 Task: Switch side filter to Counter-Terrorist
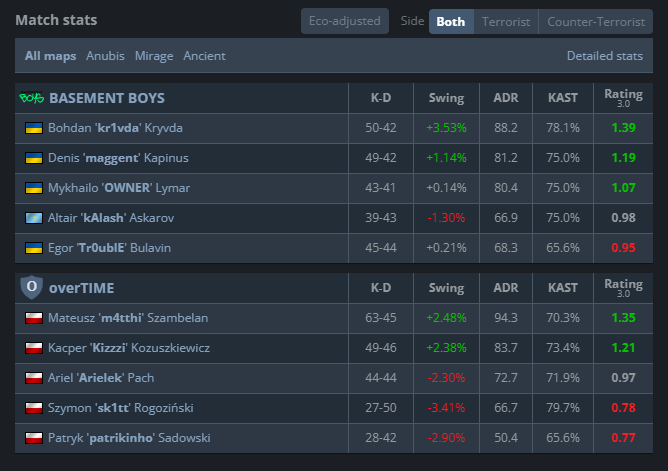point(596,21)
